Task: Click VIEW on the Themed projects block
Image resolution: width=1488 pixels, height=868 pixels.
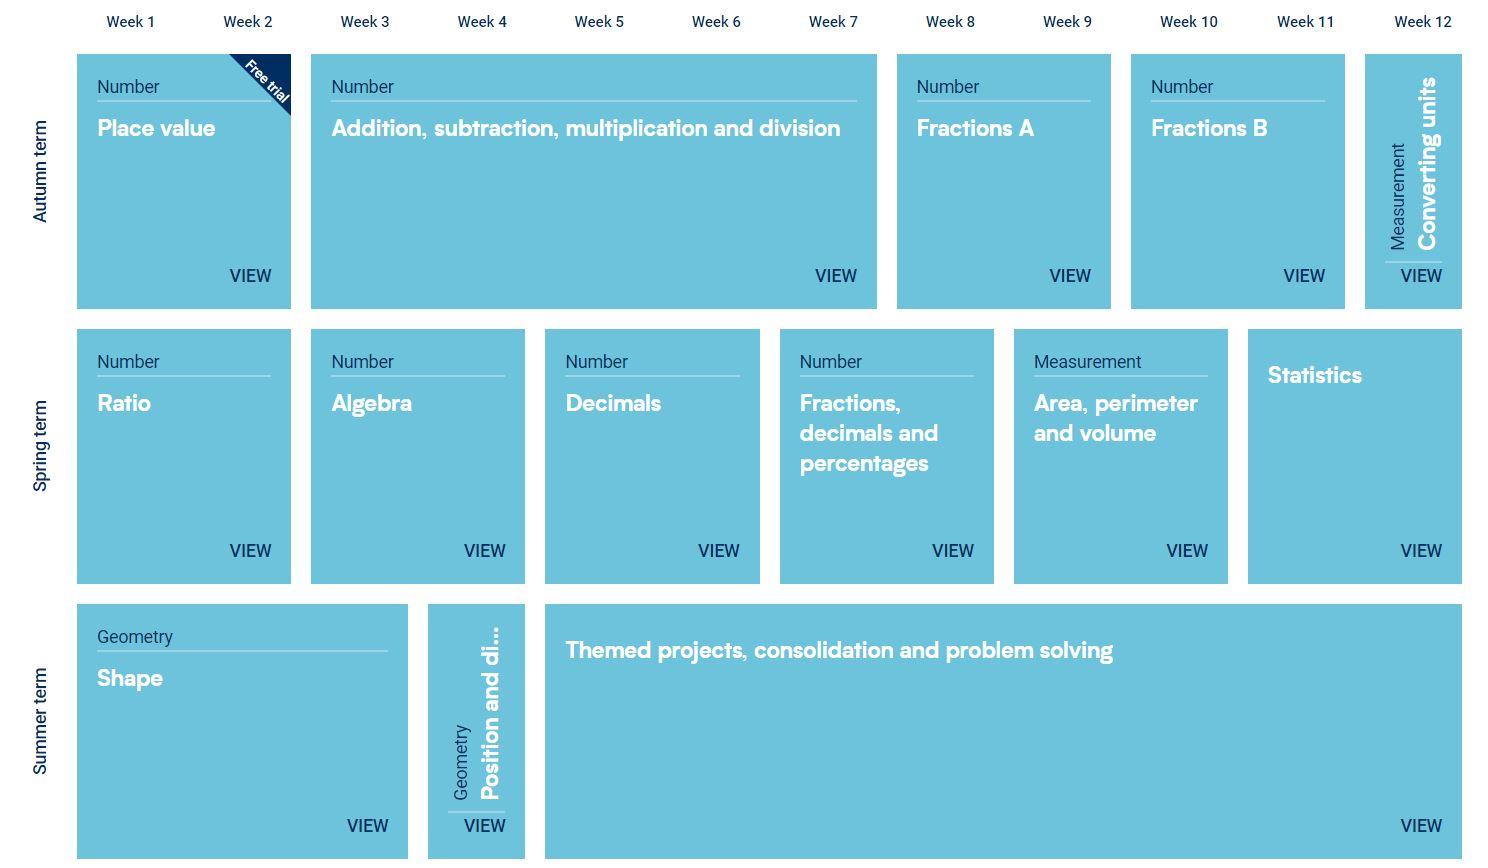Action: coord(1421,826)
